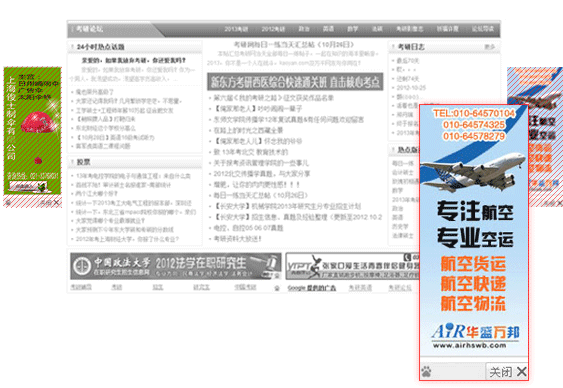Screen dimensions: 563x388
Task: Open the 考研英语 ad link at the bottom
Action: point(360,288)
